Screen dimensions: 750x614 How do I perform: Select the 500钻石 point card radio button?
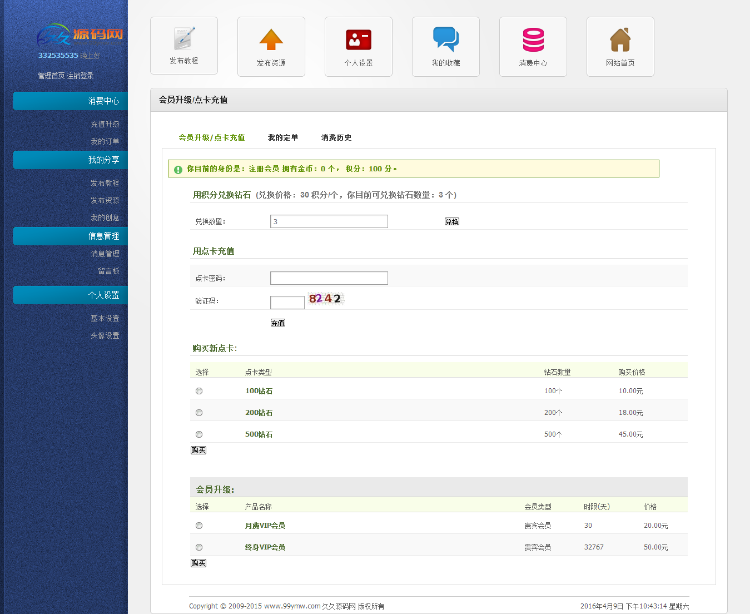tap(199, 434)
